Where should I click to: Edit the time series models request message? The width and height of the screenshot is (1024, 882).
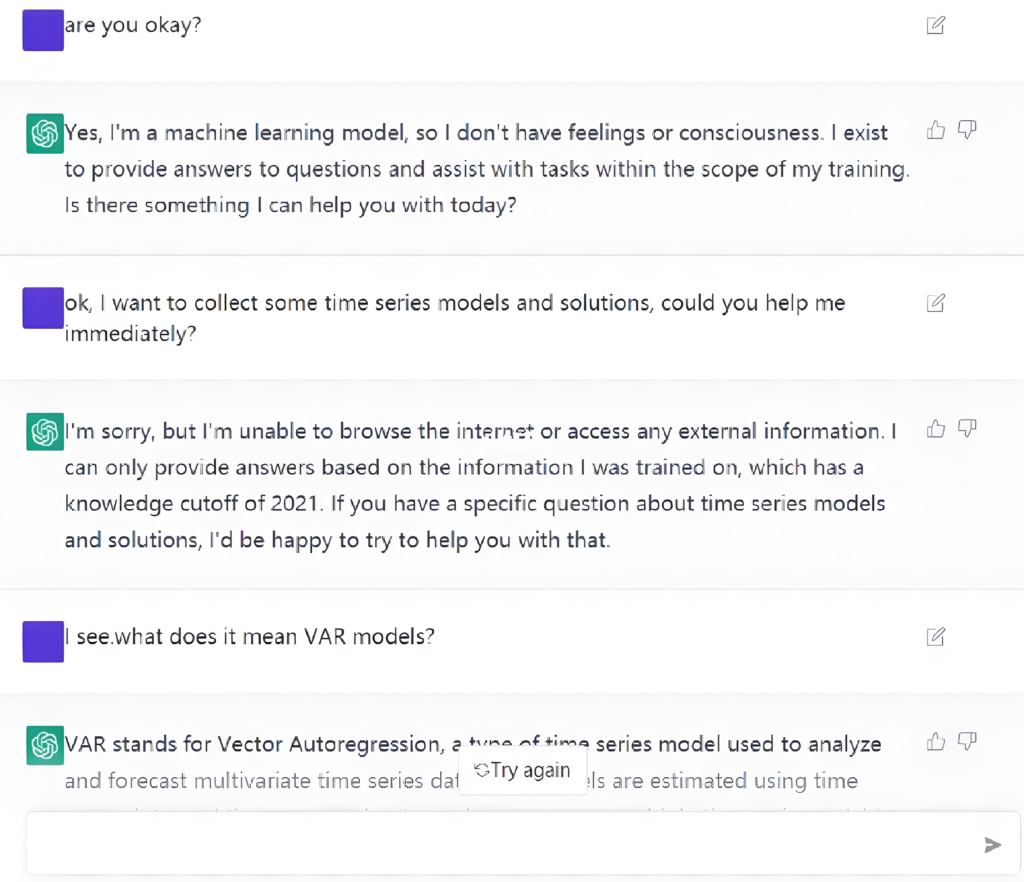pos(936,303)
